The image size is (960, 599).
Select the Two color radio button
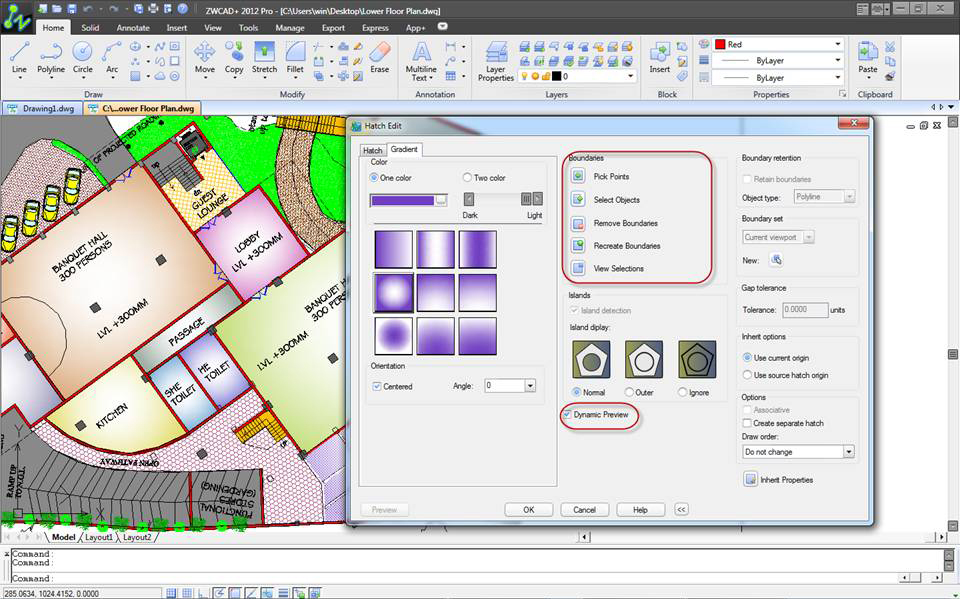467,178
